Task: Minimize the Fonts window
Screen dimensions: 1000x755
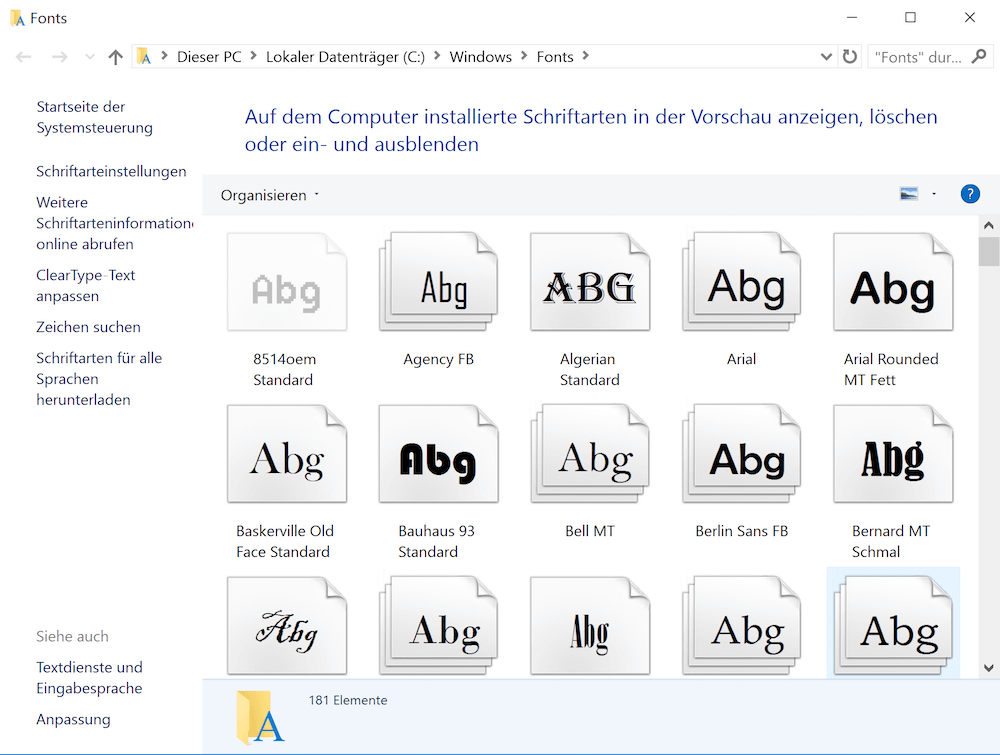Action: point(851,17)
